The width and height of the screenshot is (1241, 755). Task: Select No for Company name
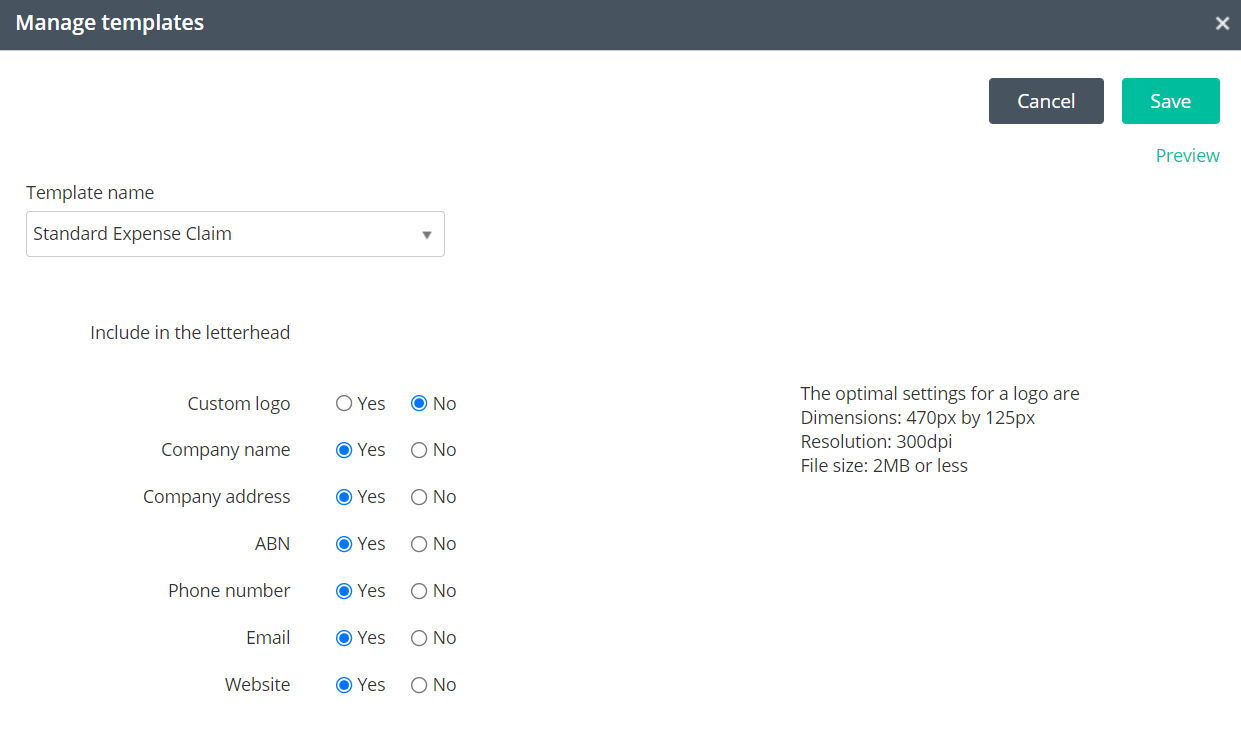[419, 450]
